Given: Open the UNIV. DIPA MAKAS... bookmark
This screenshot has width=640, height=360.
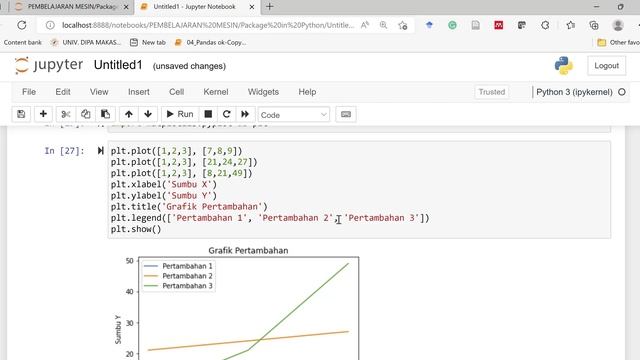Looking at the screenshot, I should [x=85, y=42].
